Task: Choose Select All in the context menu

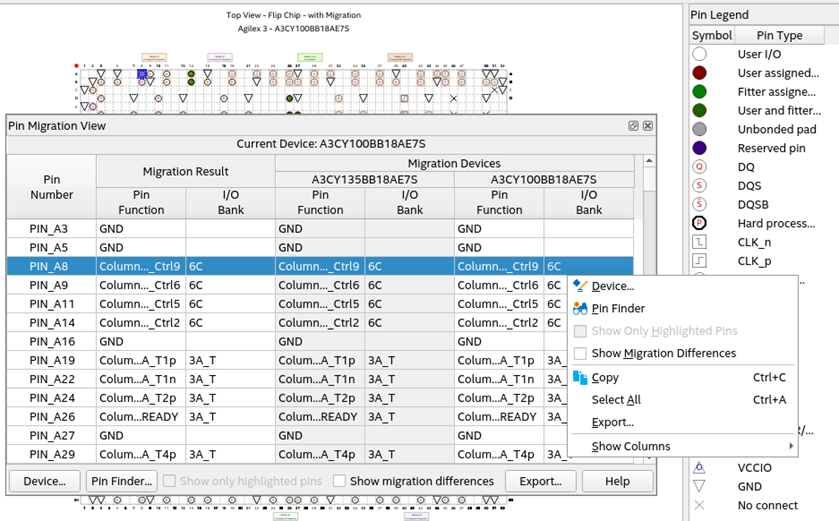Action: [616, 400]
